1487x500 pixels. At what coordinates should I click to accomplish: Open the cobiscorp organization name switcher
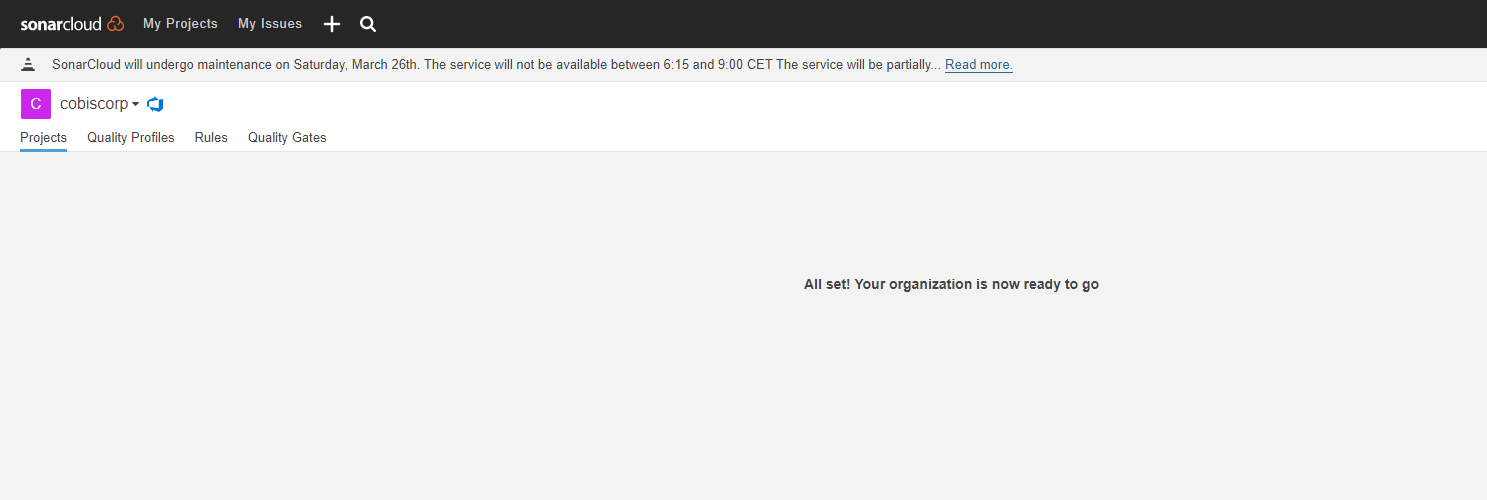coord(94,104)
